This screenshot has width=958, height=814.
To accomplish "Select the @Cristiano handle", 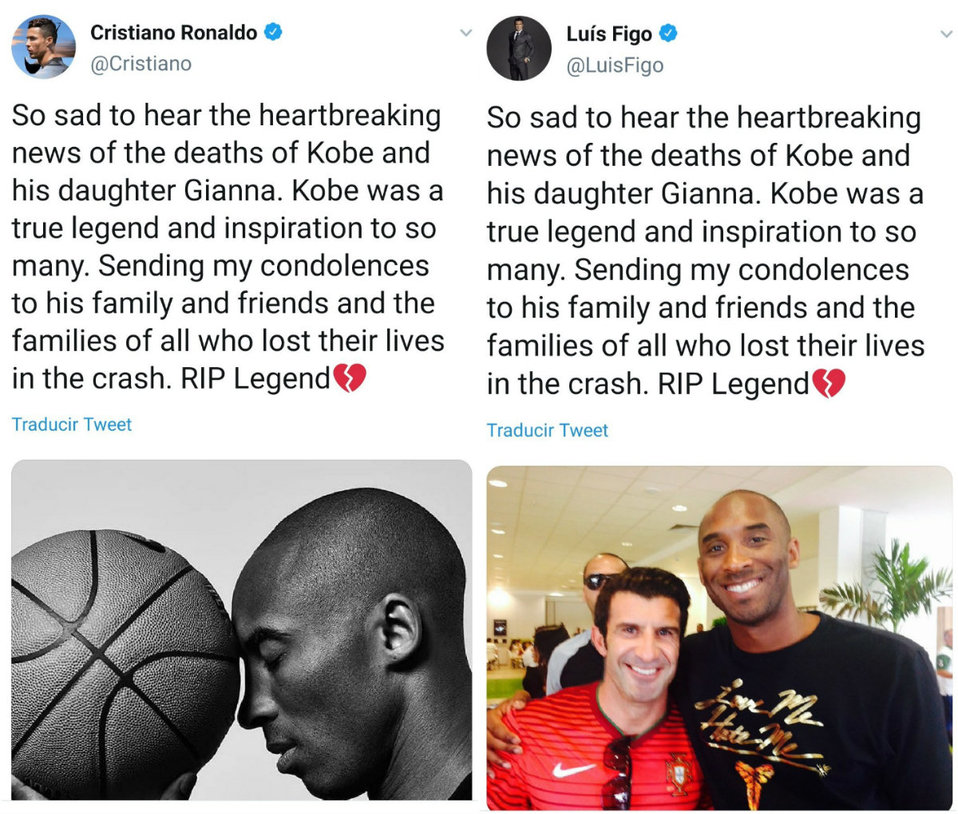I will (x=141, y=64).
